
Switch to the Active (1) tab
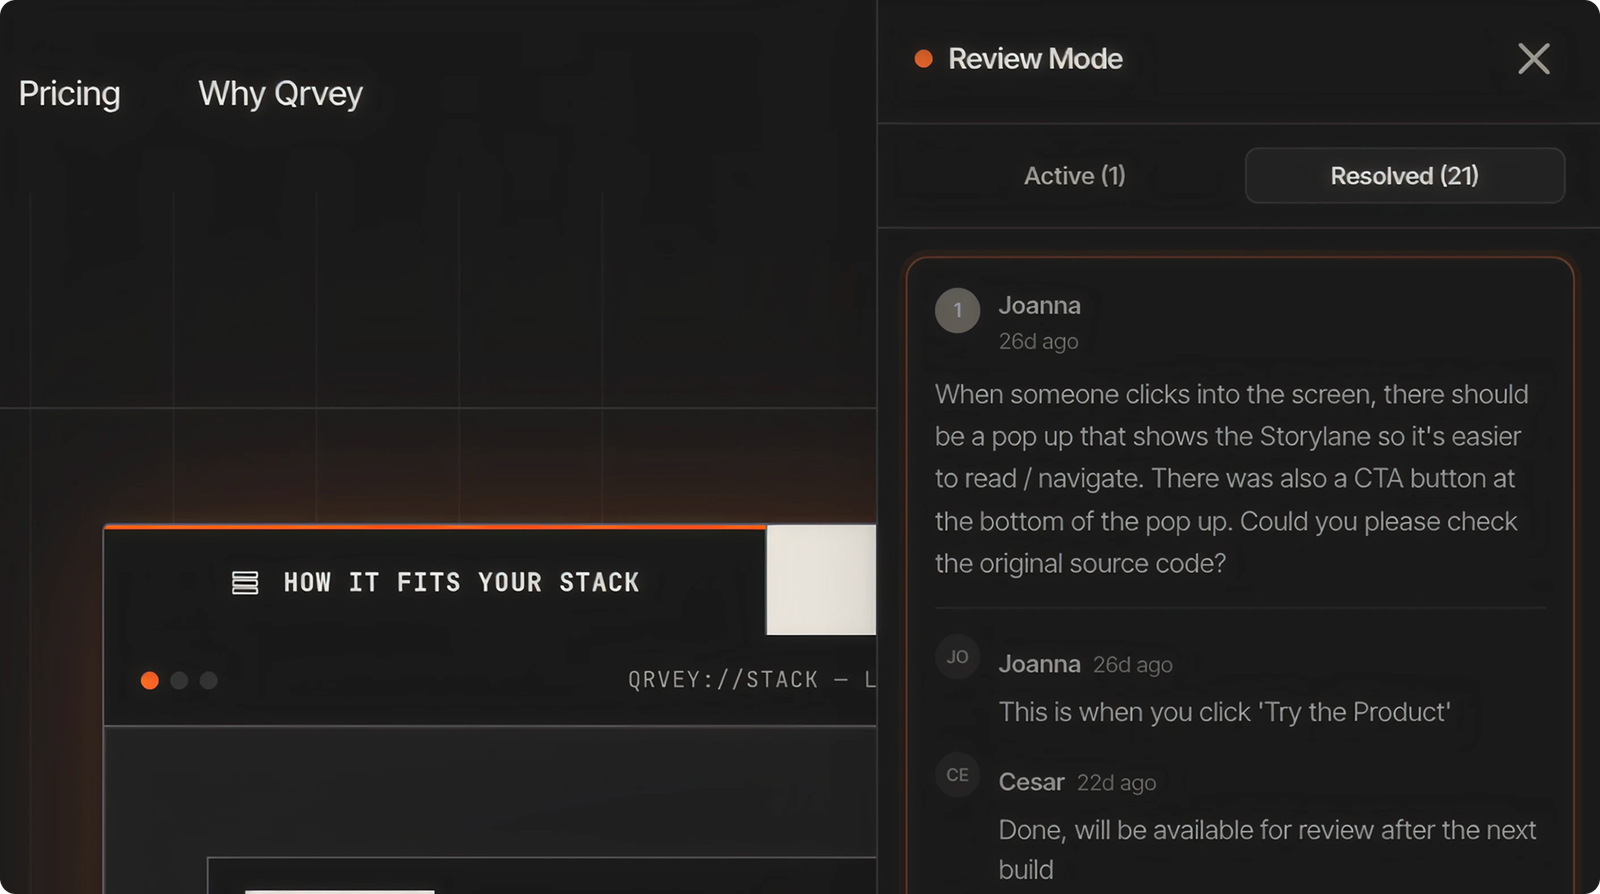click(x=1074, y=176)
